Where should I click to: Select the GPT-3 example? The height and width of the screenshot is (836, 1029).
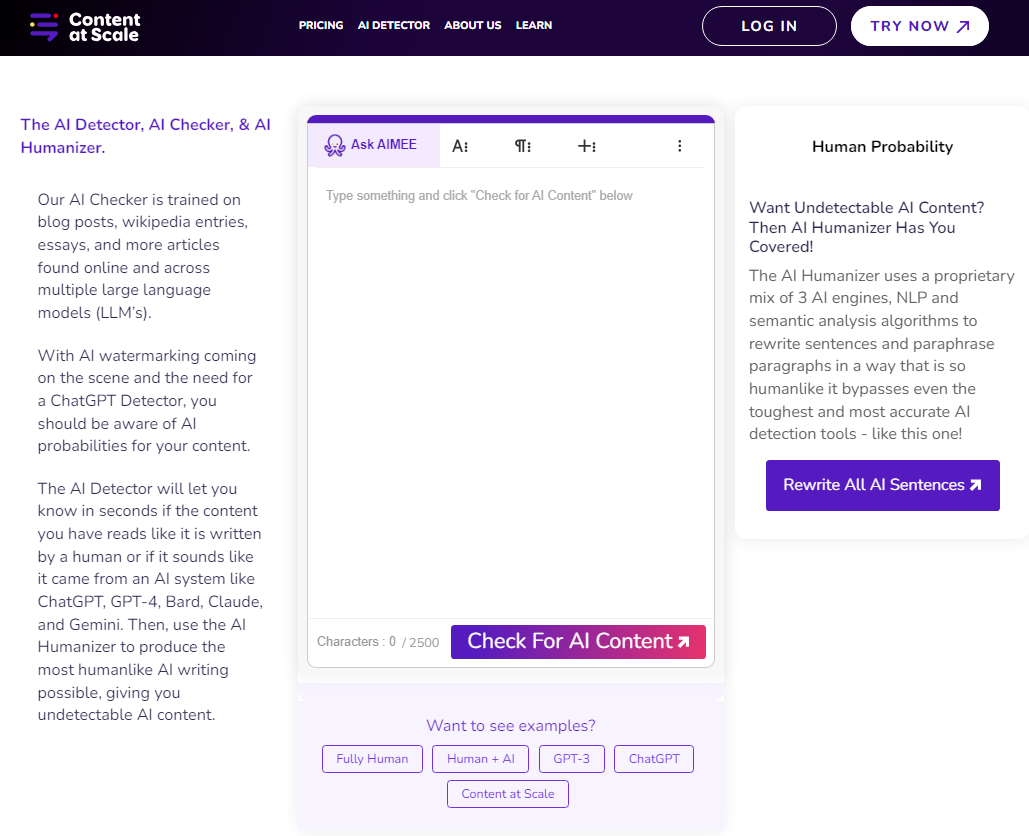coord(571,758)
